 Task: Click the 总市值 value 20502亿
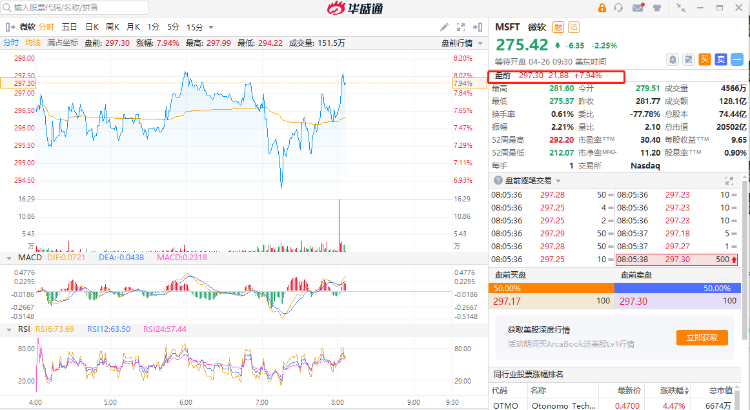(731, 127)
